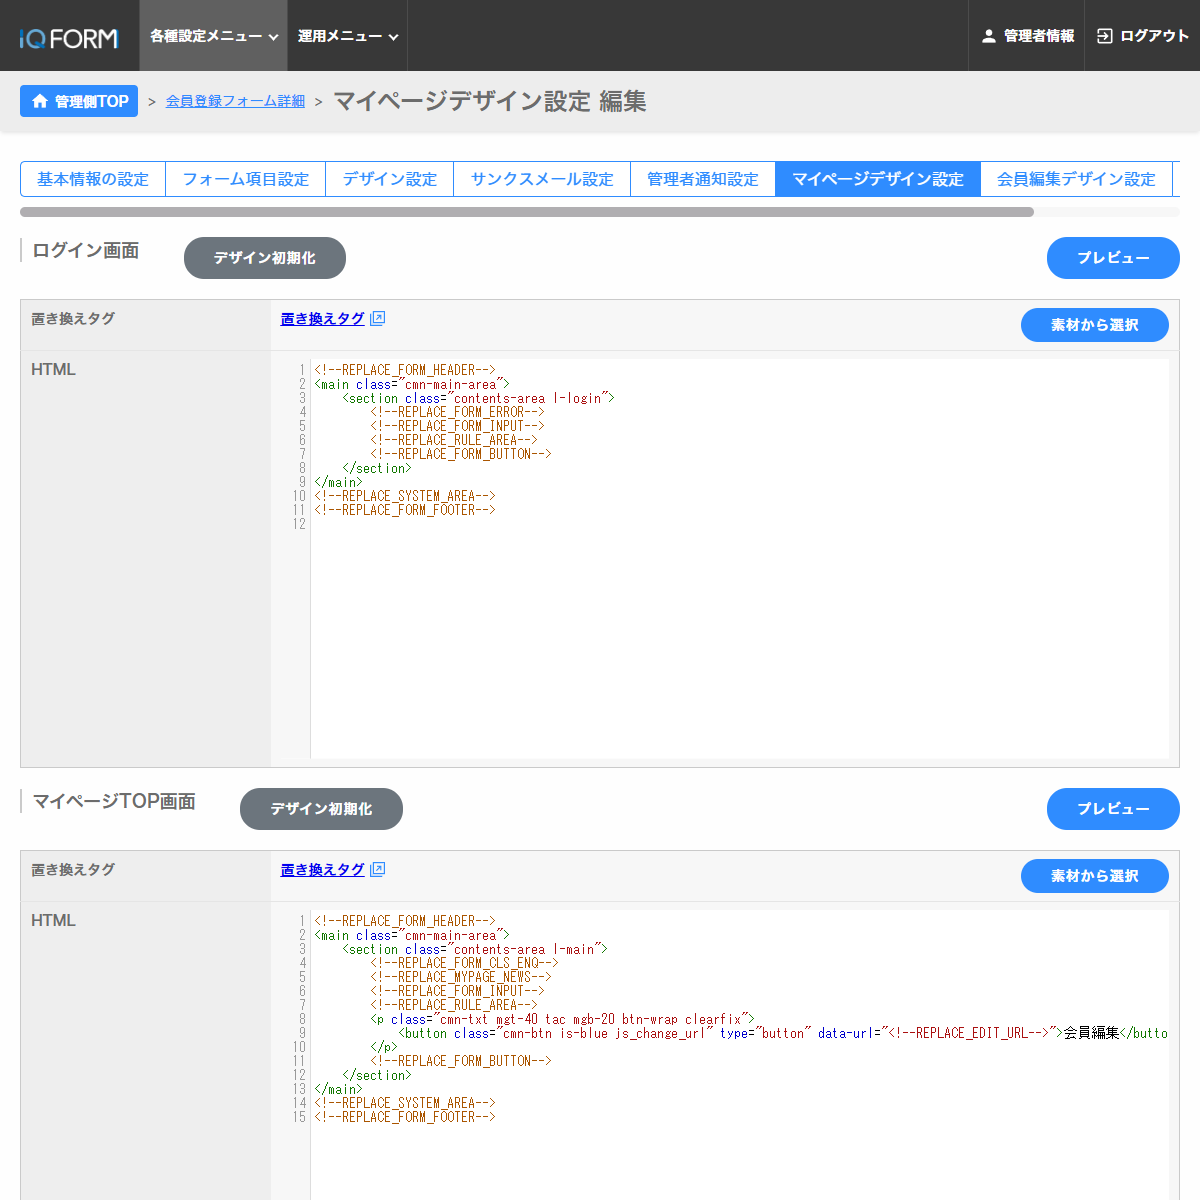
Task: Switch to 会員編集デザイン設定 tab
Action: click(x=1076, y=178)
